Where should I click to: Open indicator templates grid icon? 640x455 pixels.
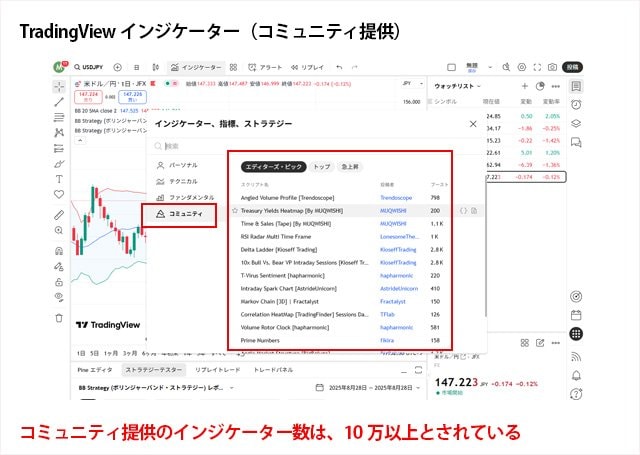point(233,67)
